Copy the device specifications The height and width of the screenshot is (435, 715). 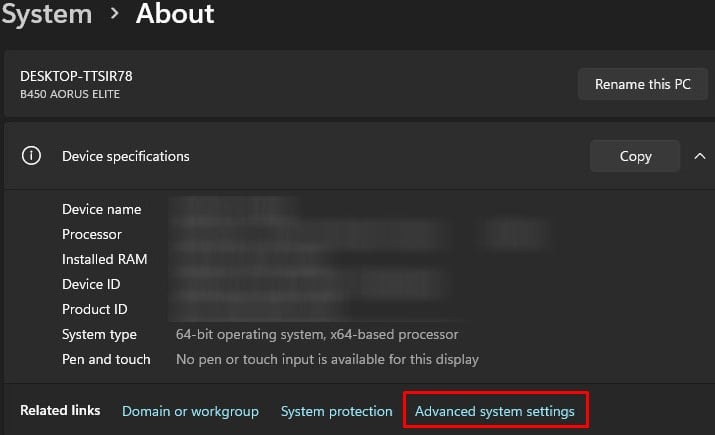click(x=635, y=156)
